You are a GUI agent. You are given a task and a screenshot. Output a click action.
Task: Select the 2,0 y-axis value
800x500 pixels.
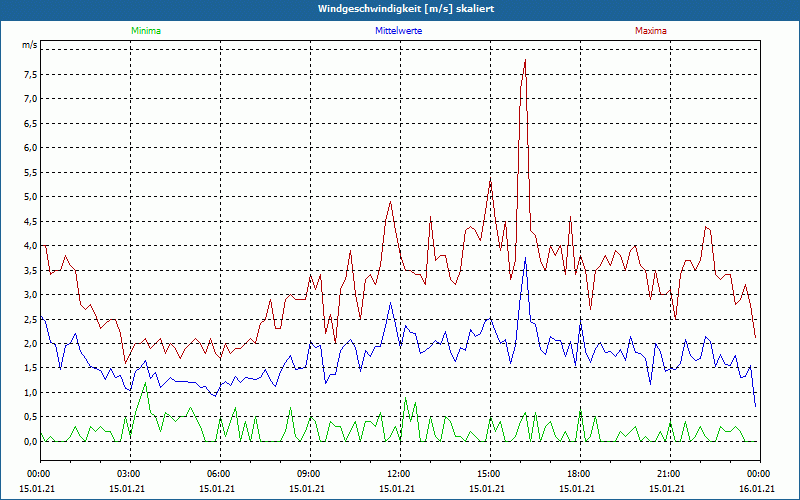tap(31, 344)
